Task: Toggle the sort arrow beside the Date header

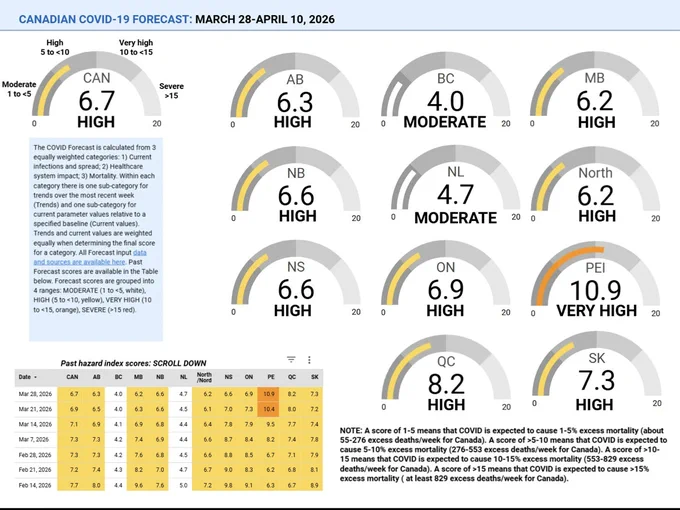Action: [36, 377]
